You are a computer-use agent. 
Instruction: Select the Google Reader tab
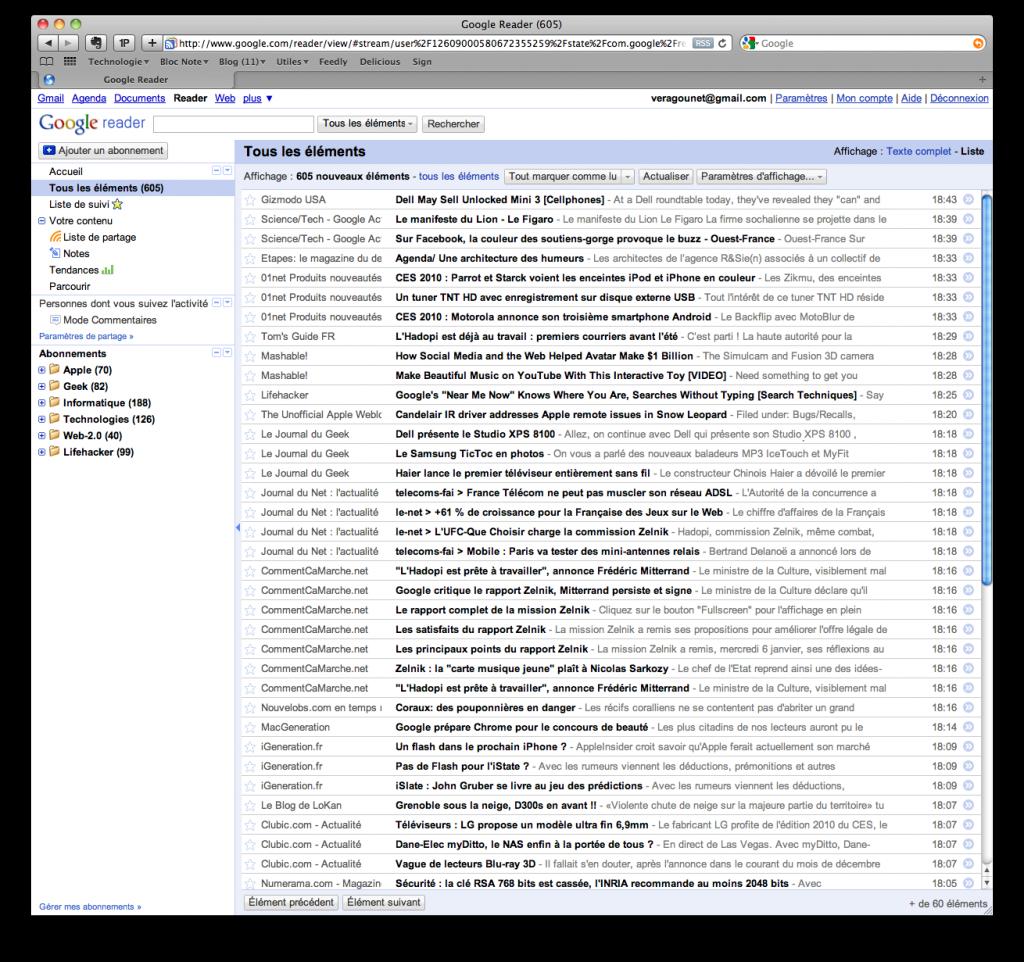(x=135, y=80)
